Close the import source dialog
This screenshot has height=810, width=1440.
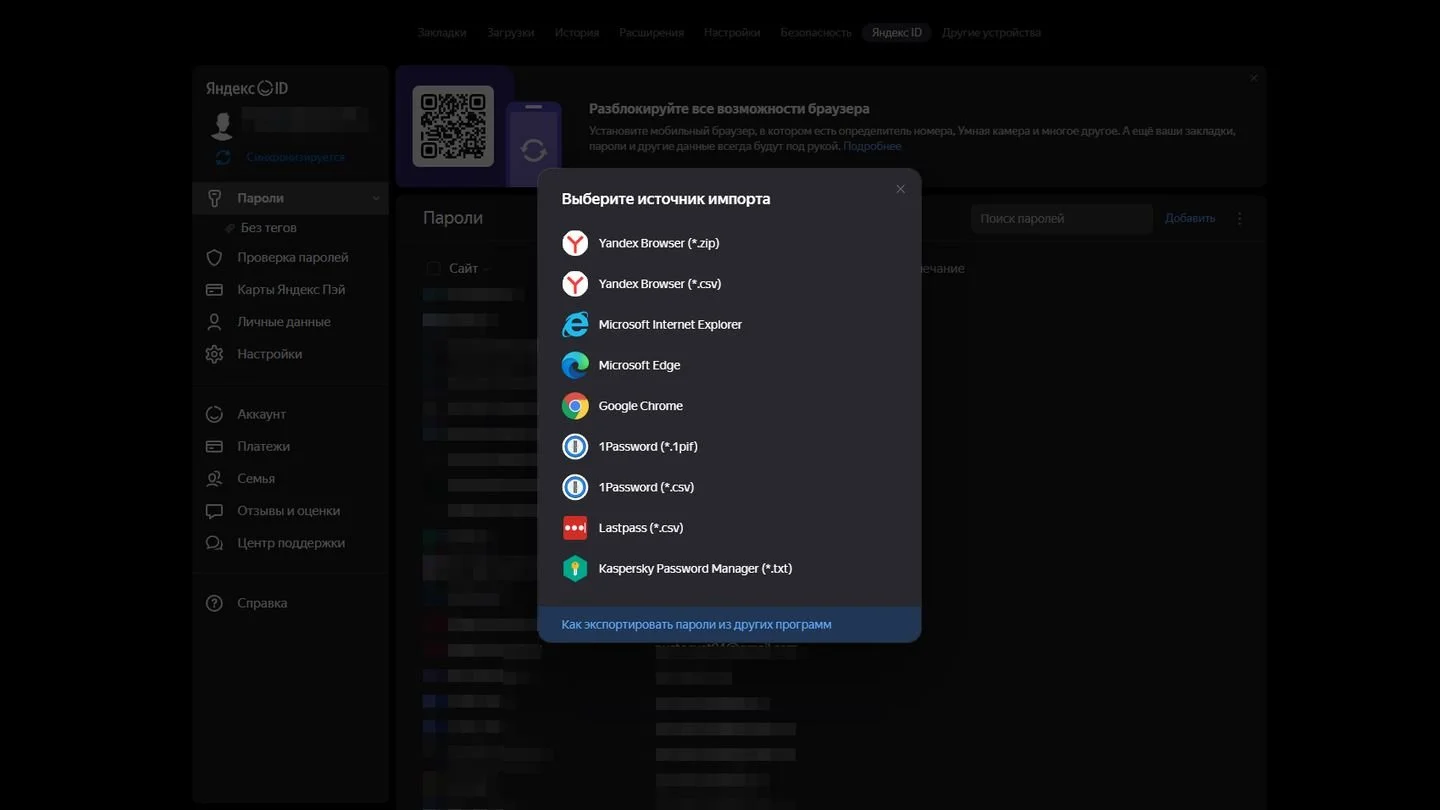tap(900, 189)
